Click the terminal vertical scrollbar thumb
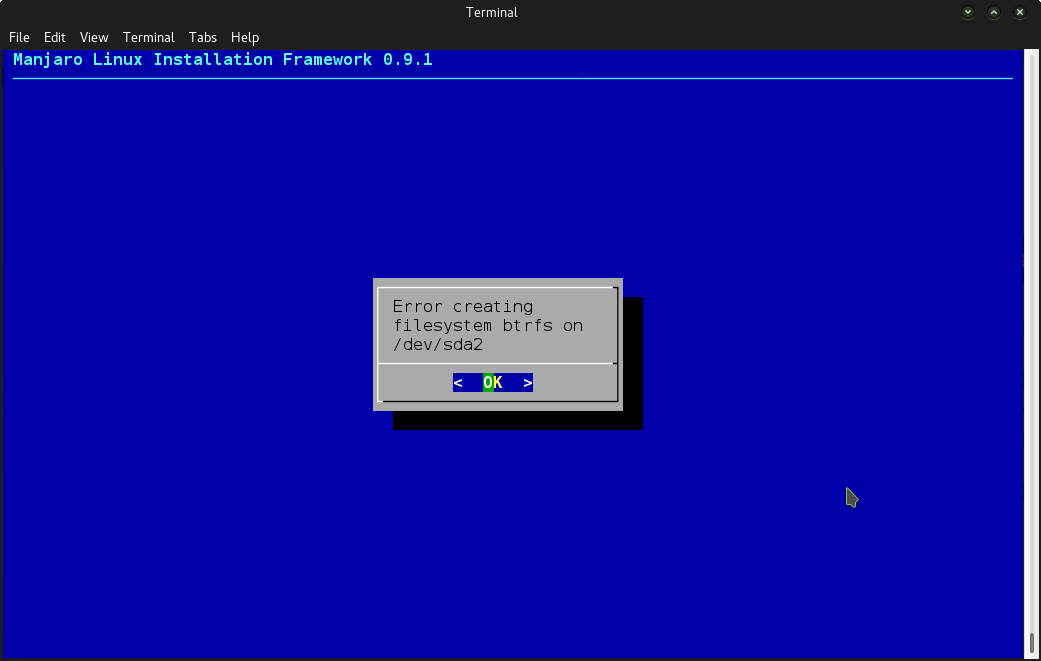 click(1032, 642)
